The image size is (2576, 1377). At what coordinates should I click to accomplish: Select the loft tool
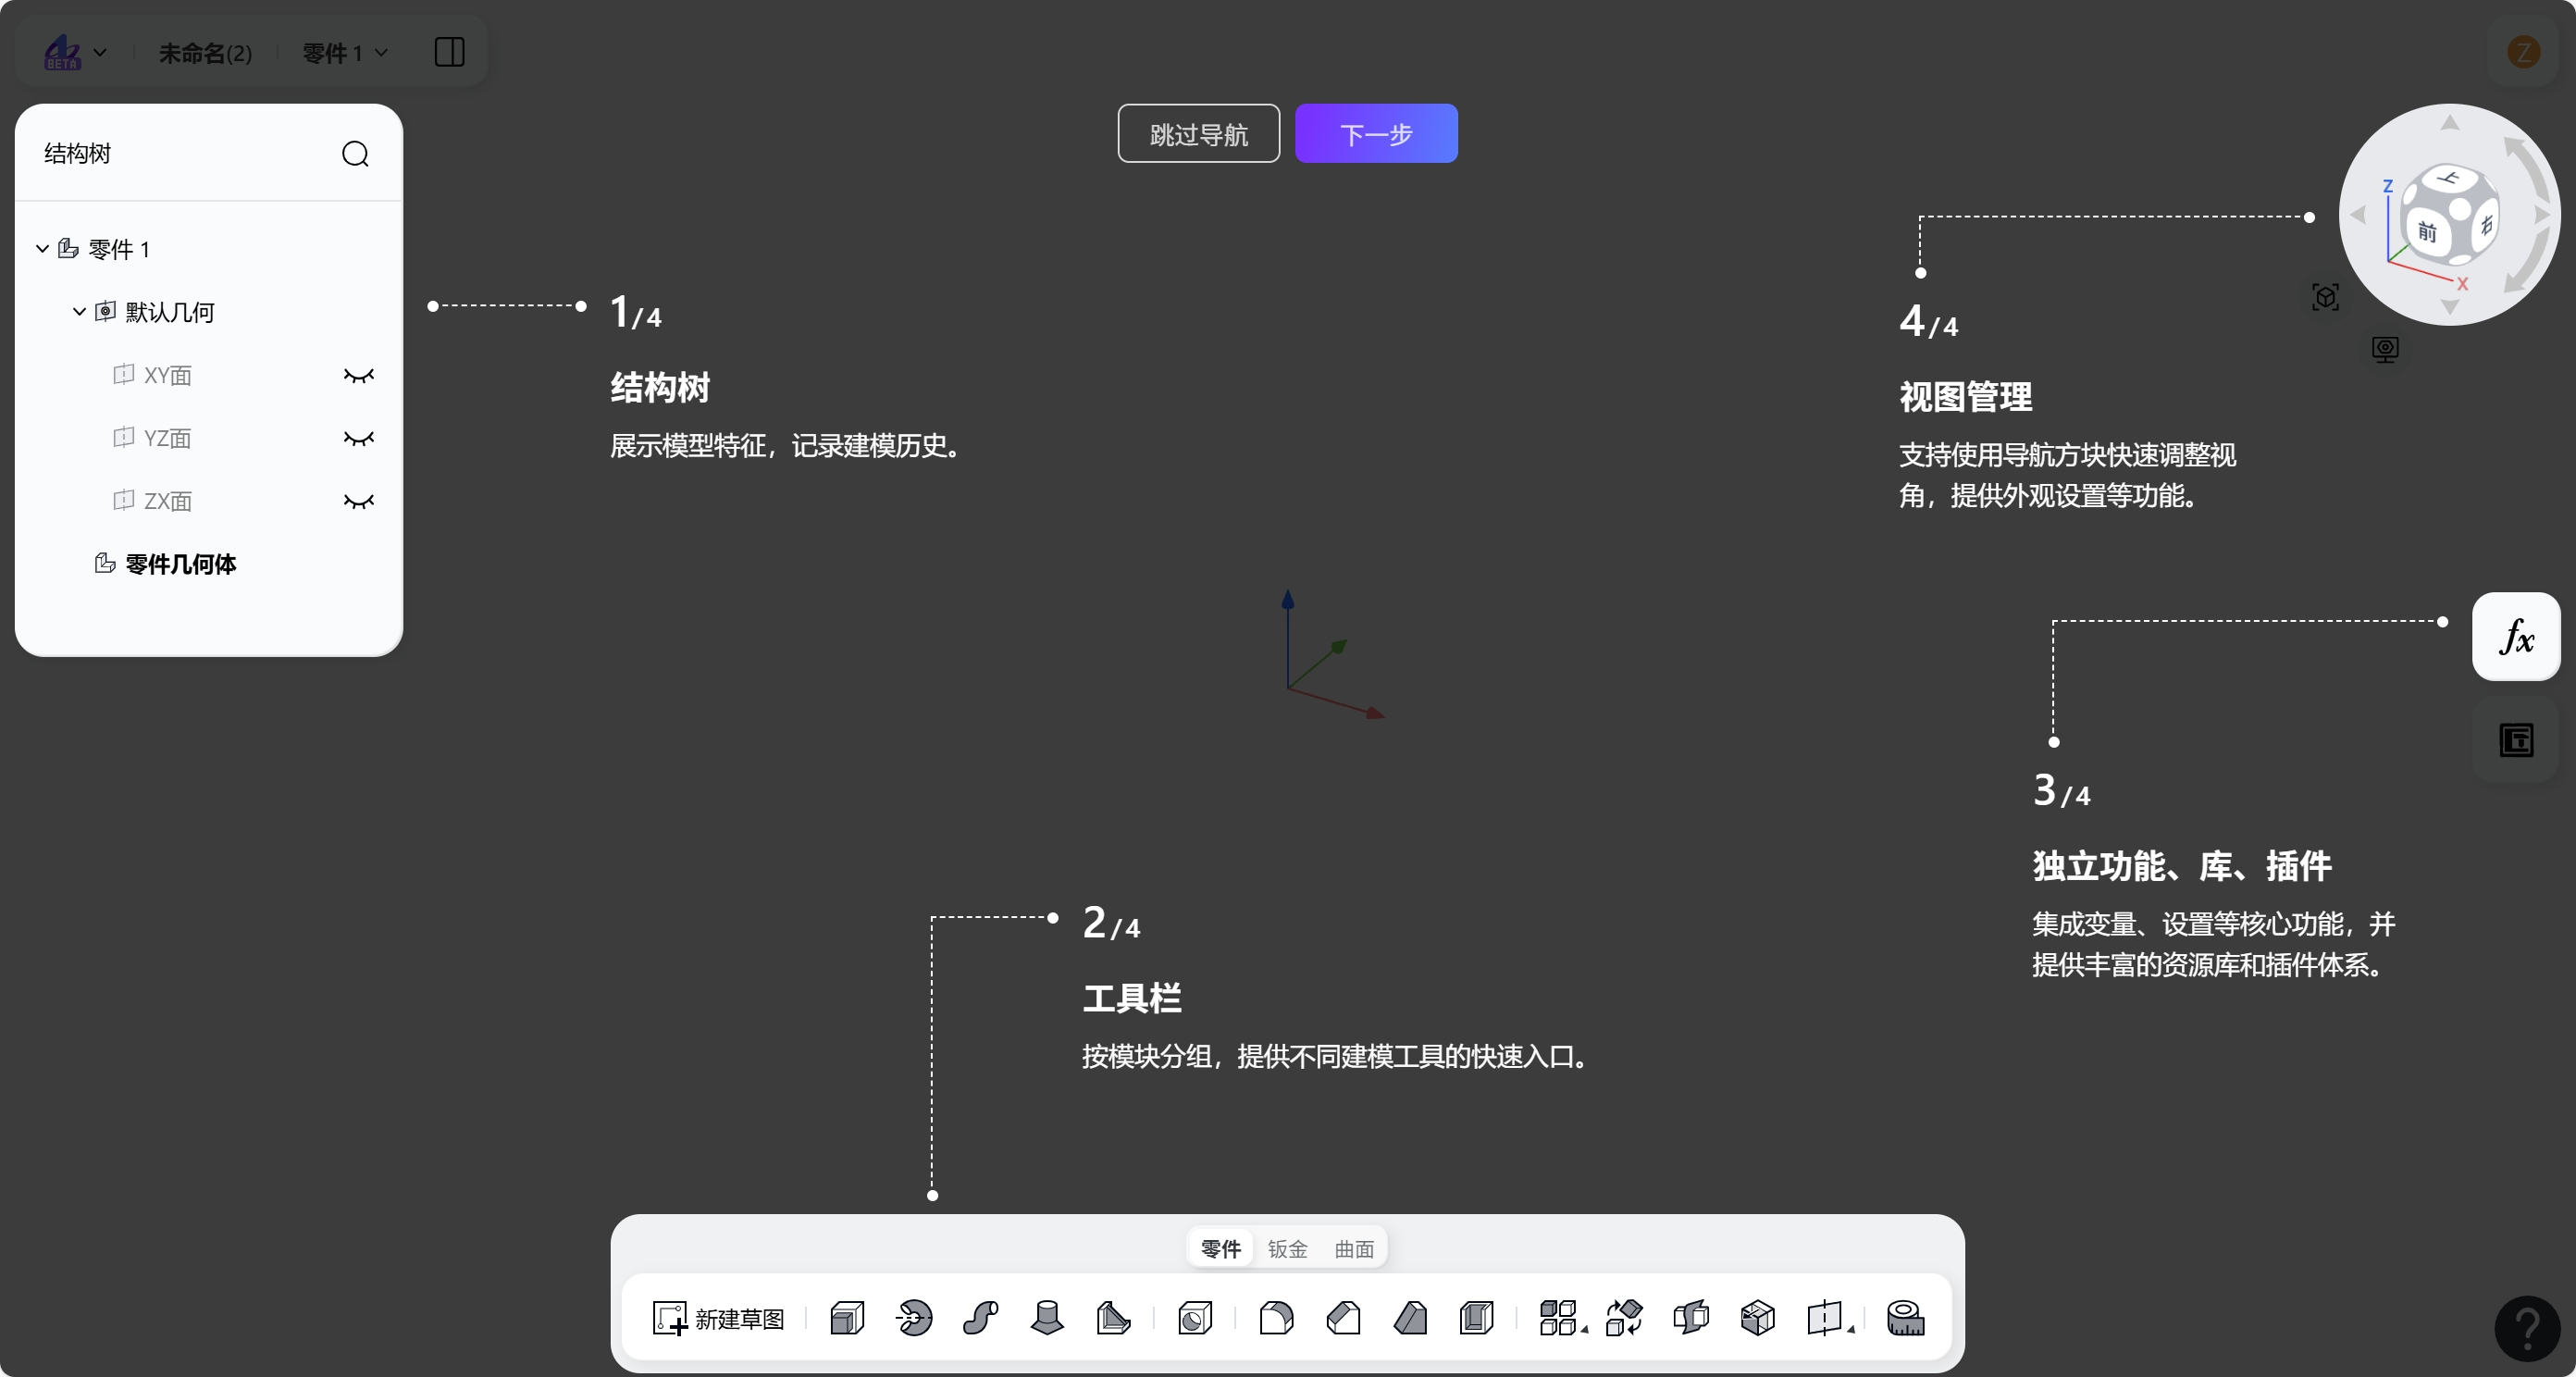(1046, 1318)
